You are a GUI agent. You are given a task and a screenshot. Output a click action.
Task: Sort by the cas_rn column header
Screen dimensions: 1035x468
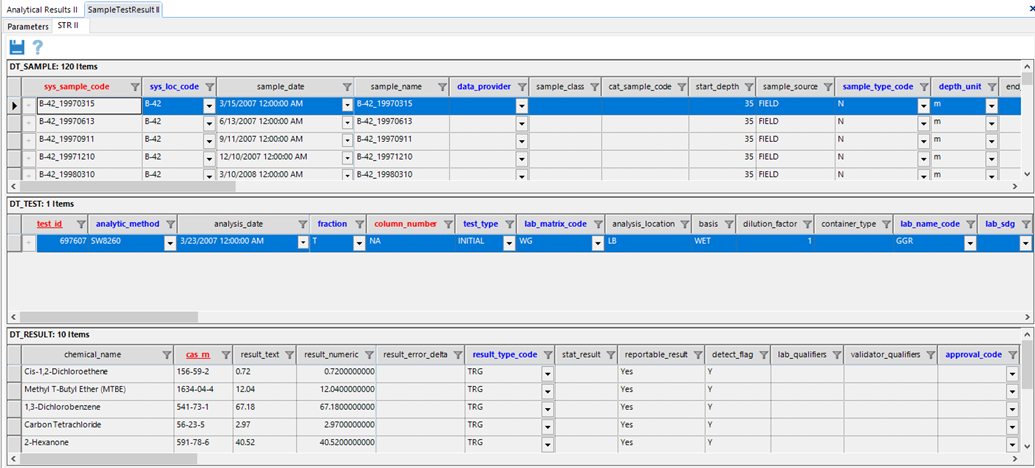[x=198, y=355]
